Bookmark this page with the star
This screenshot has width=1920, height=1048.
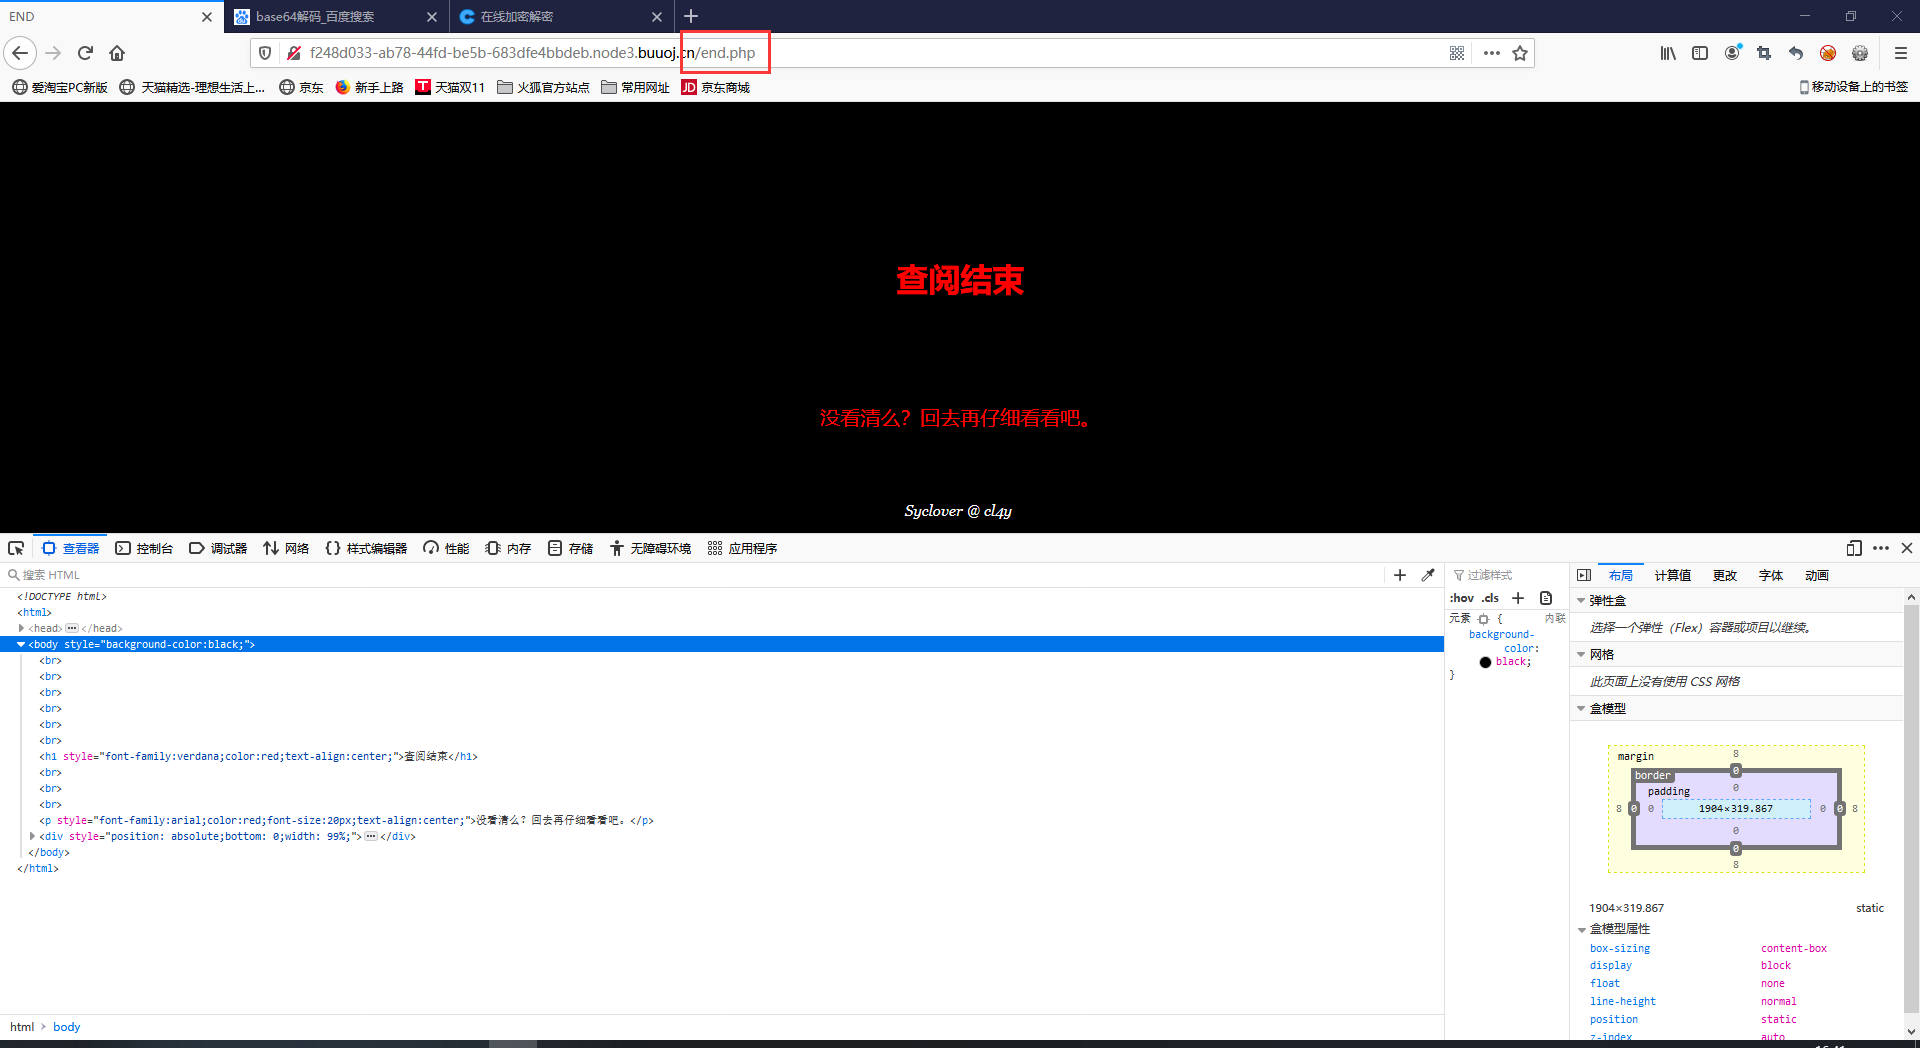[1520, 53]
